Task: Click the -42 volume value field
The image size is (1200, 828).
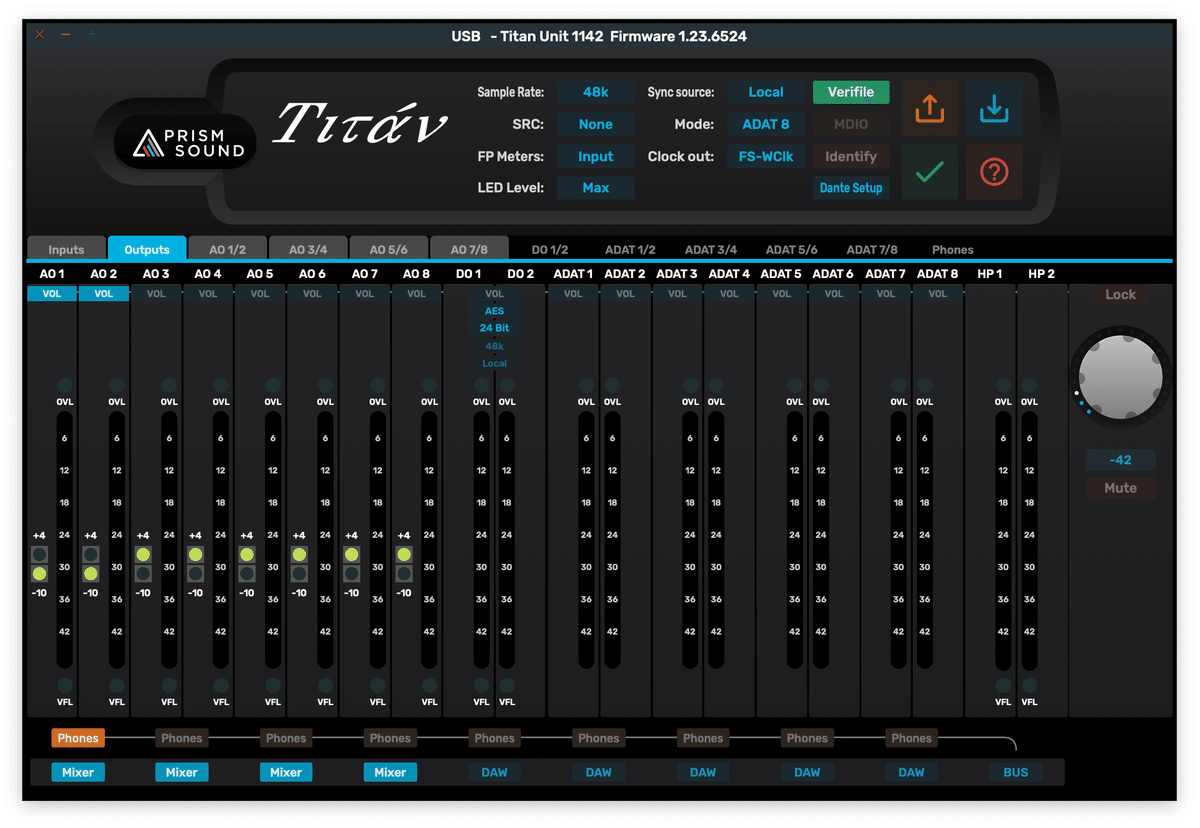Action: [x=1120, y=460]
